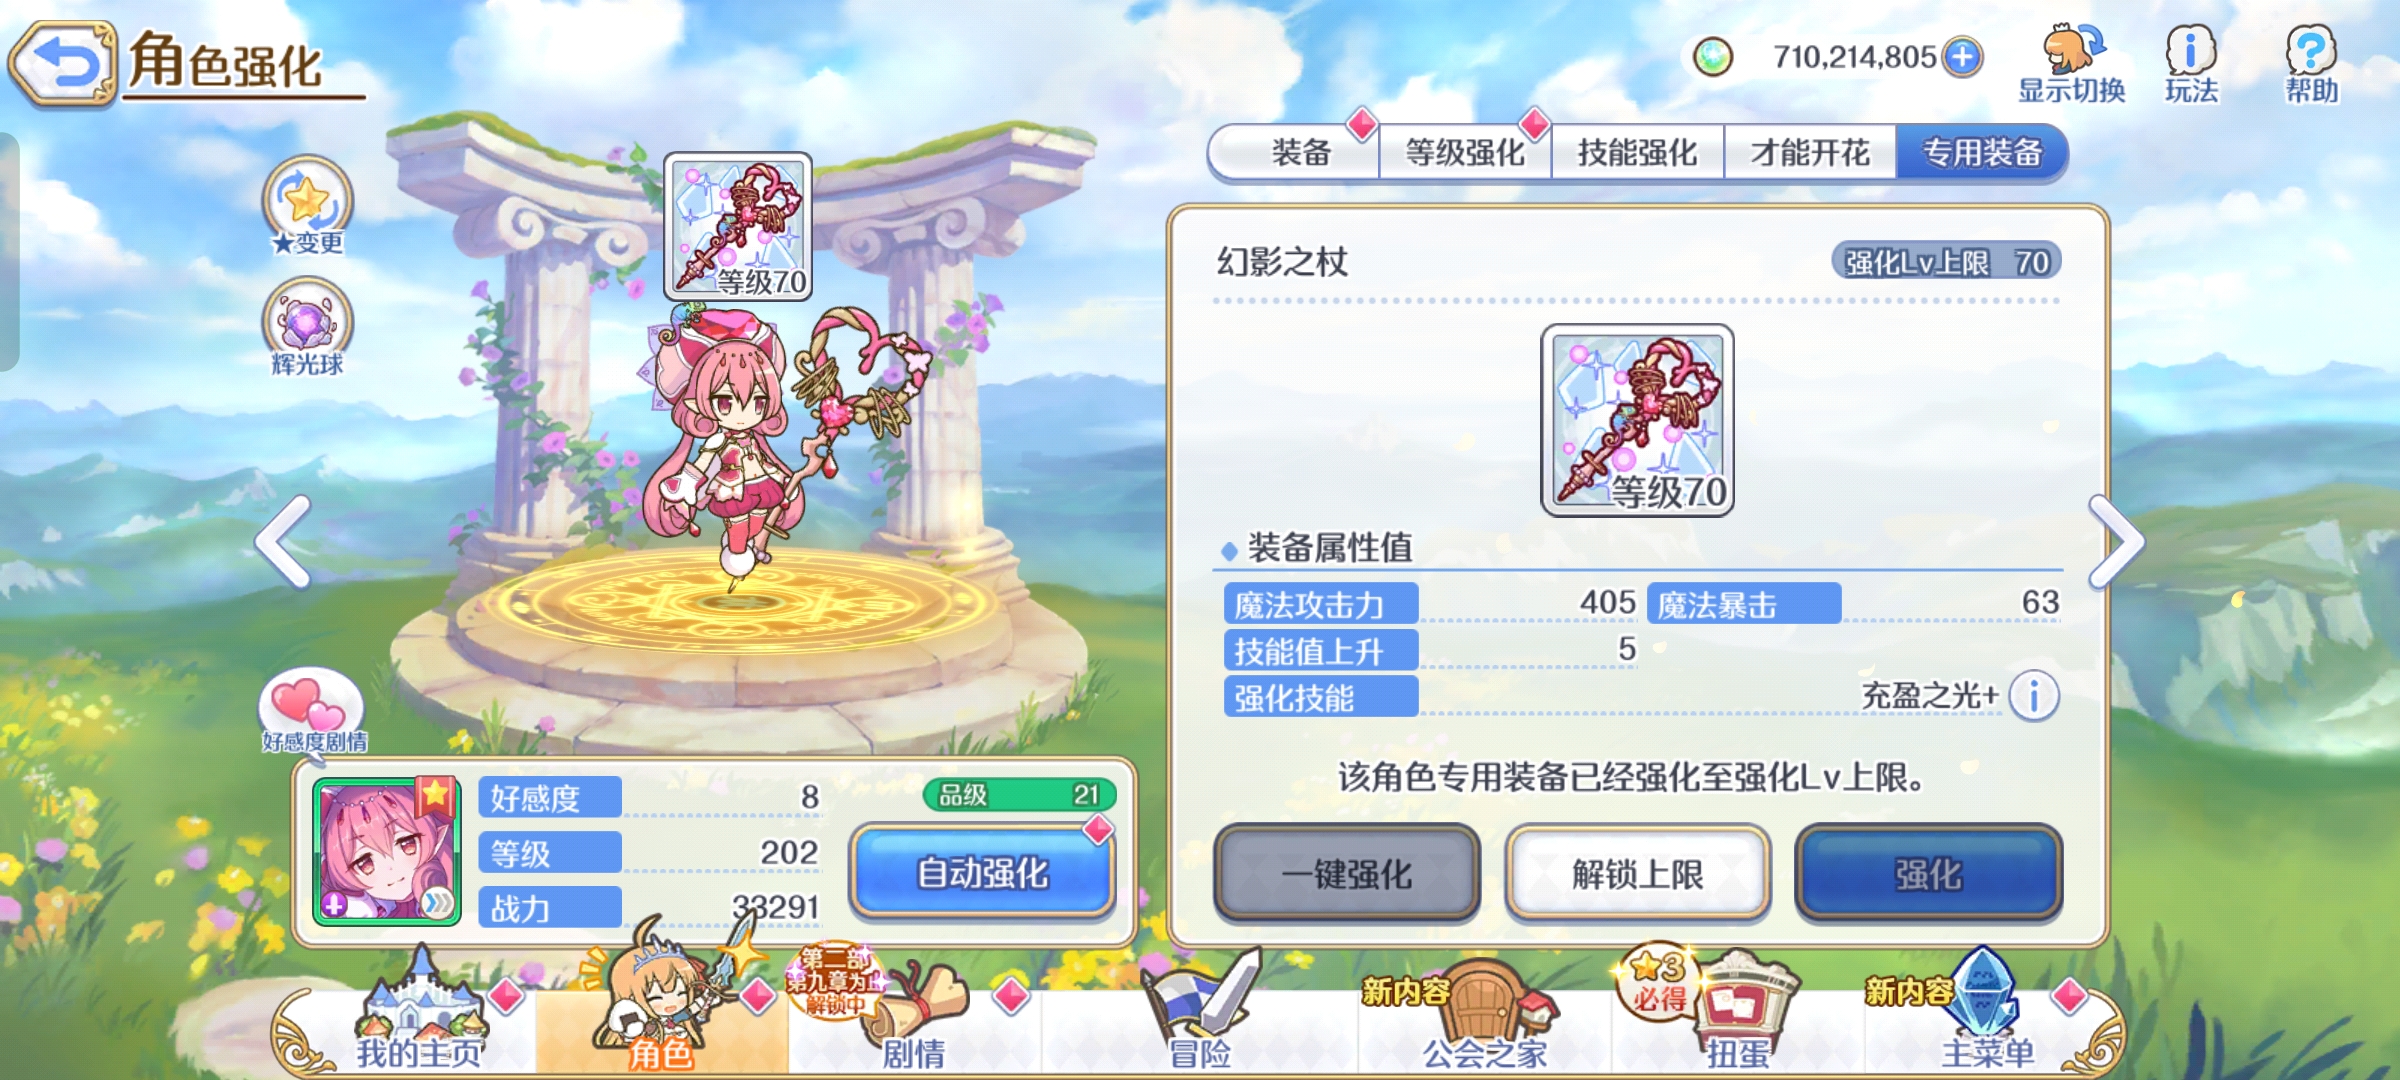The width and height of the screenshot is (2400, 1080).
Task: Click the 解锁上限 button
Action: click(1638, 874)
